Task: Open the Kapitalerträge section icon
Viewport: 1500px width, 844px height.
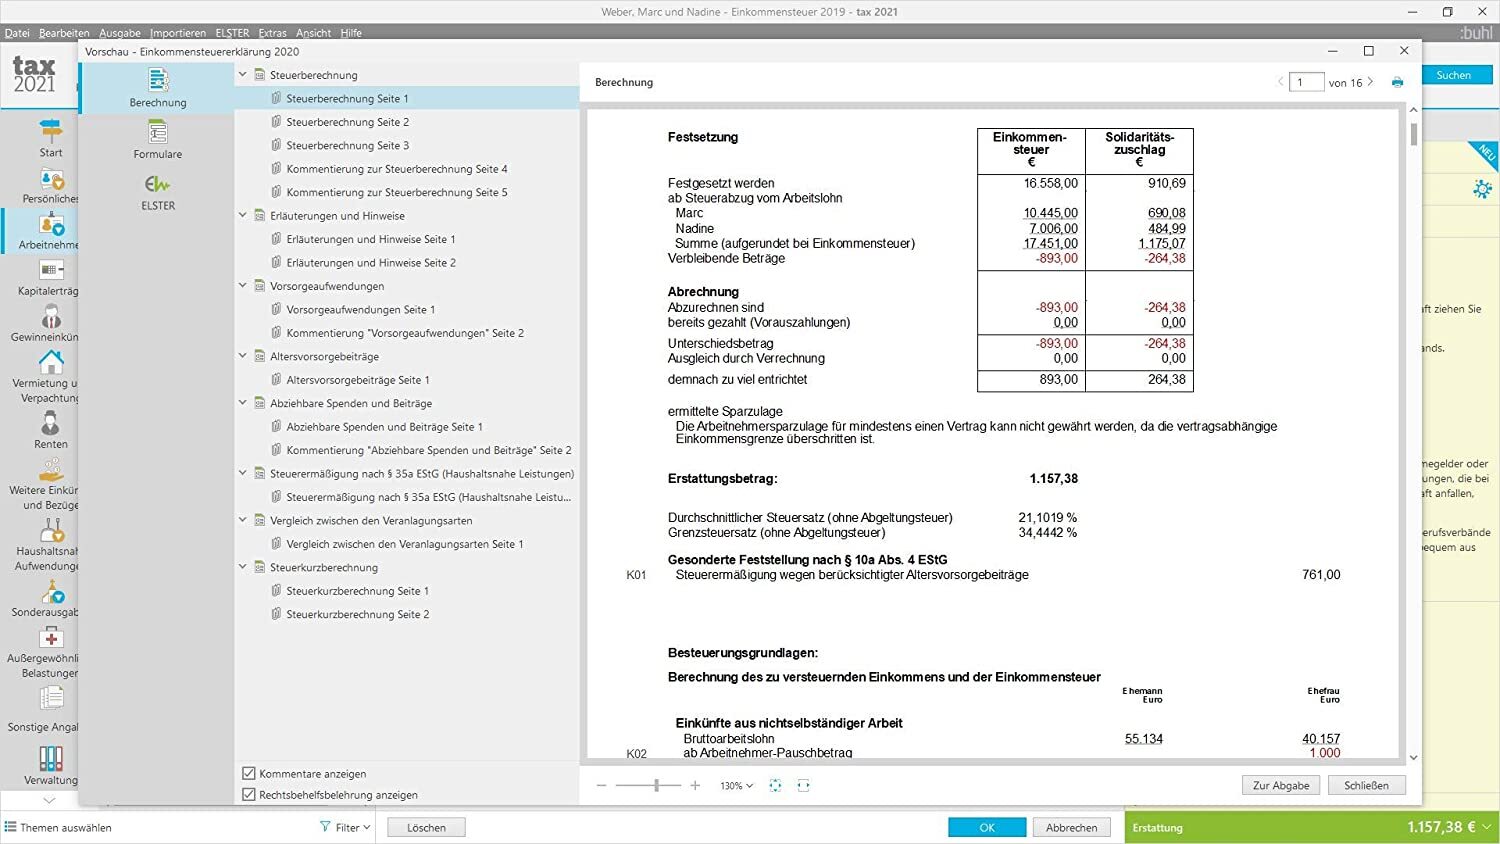Action: tap(51, 270)
